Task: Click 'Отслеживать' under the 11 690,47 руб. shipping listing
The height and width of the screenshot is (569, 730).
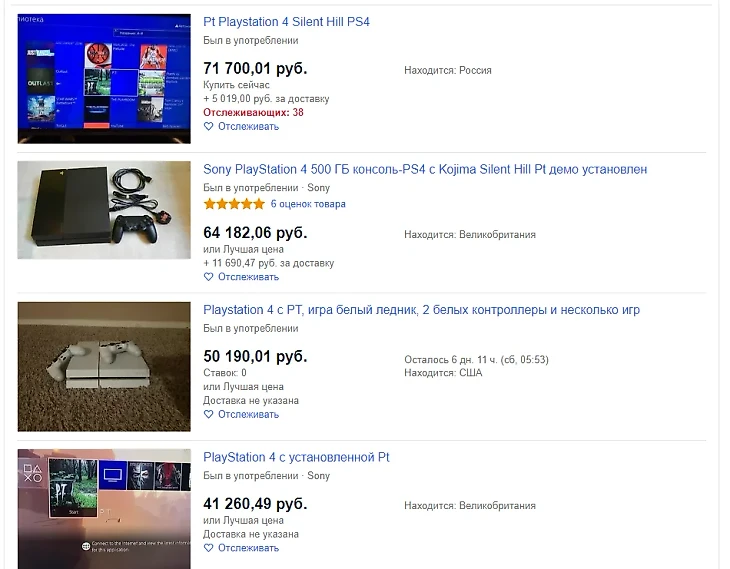Action: (248, 277)
